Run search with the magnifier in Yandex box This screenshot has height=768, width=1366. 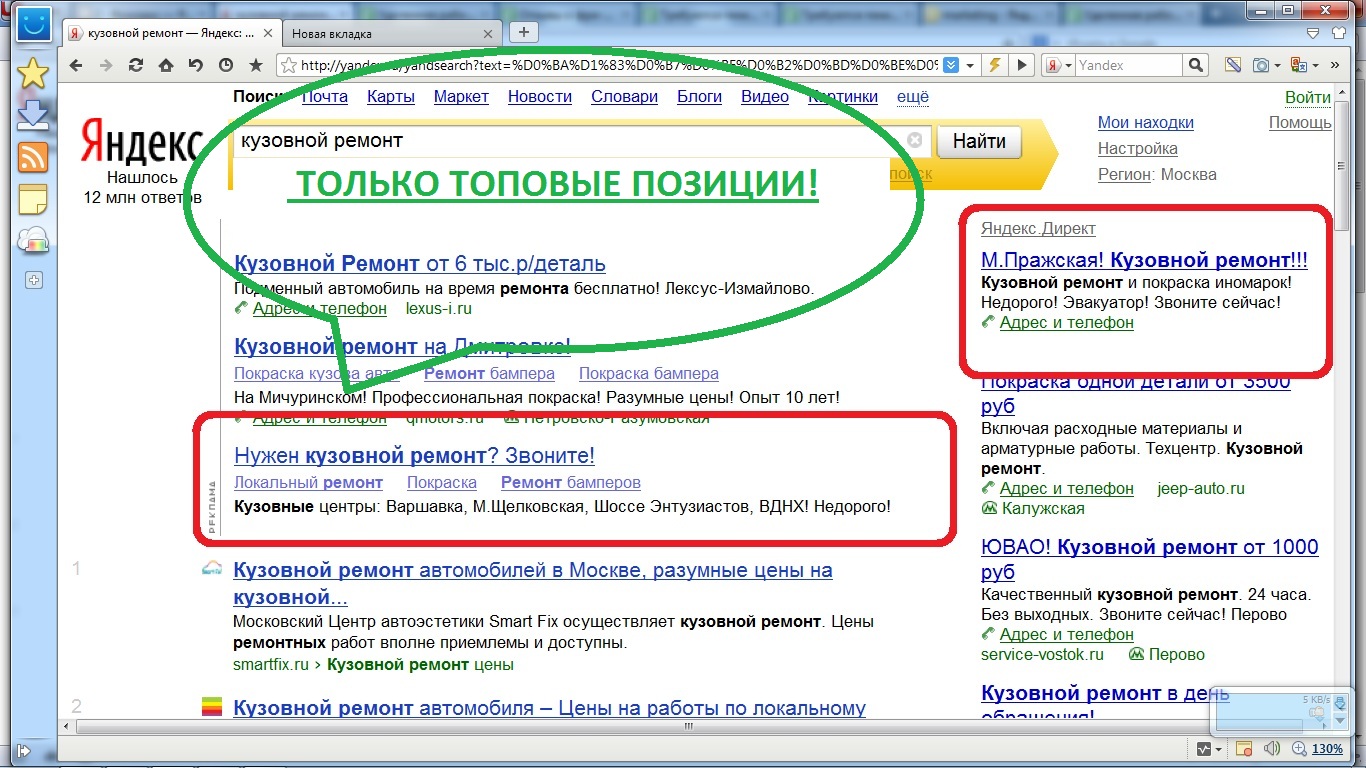point(1195,65)
